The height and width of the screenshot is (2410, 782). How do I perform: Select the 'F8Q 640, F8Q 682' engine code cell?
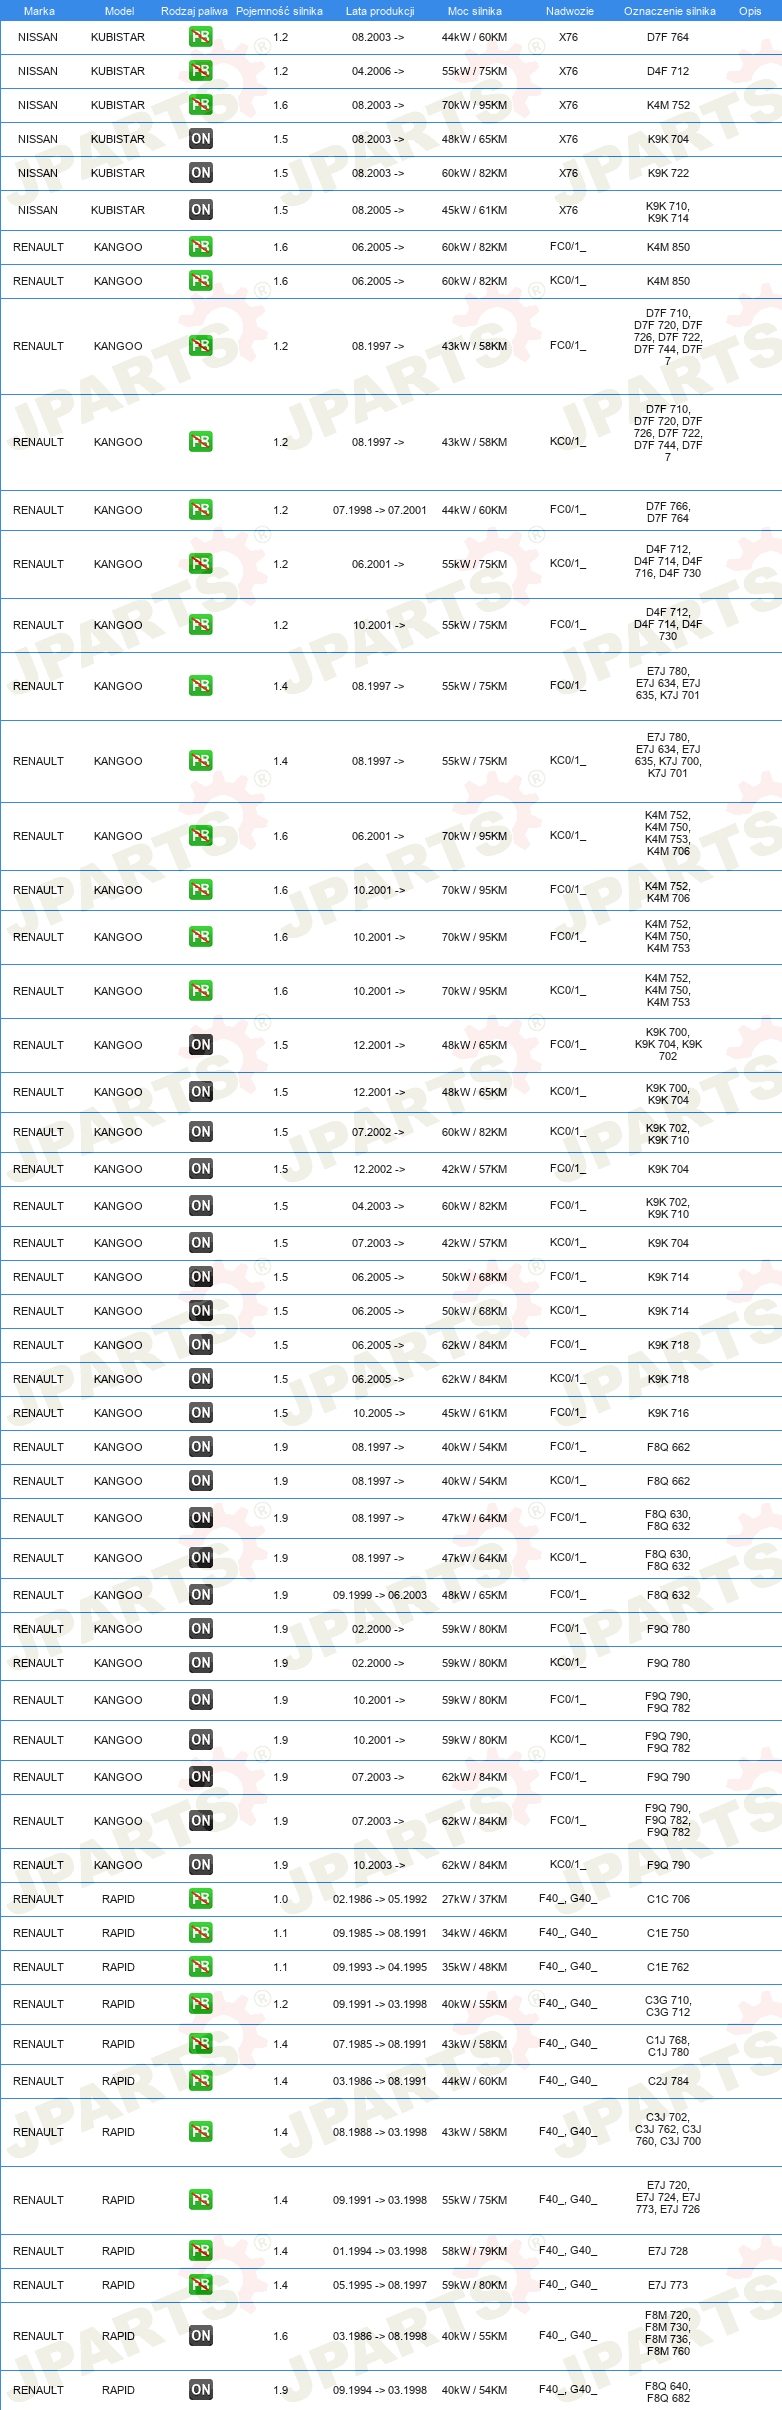click(x=668, y=2392)
